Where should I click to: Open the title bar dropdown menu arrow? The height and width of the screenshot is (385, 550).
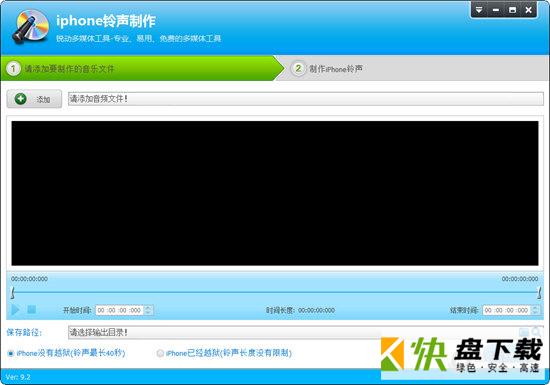[x=479, y=10]
